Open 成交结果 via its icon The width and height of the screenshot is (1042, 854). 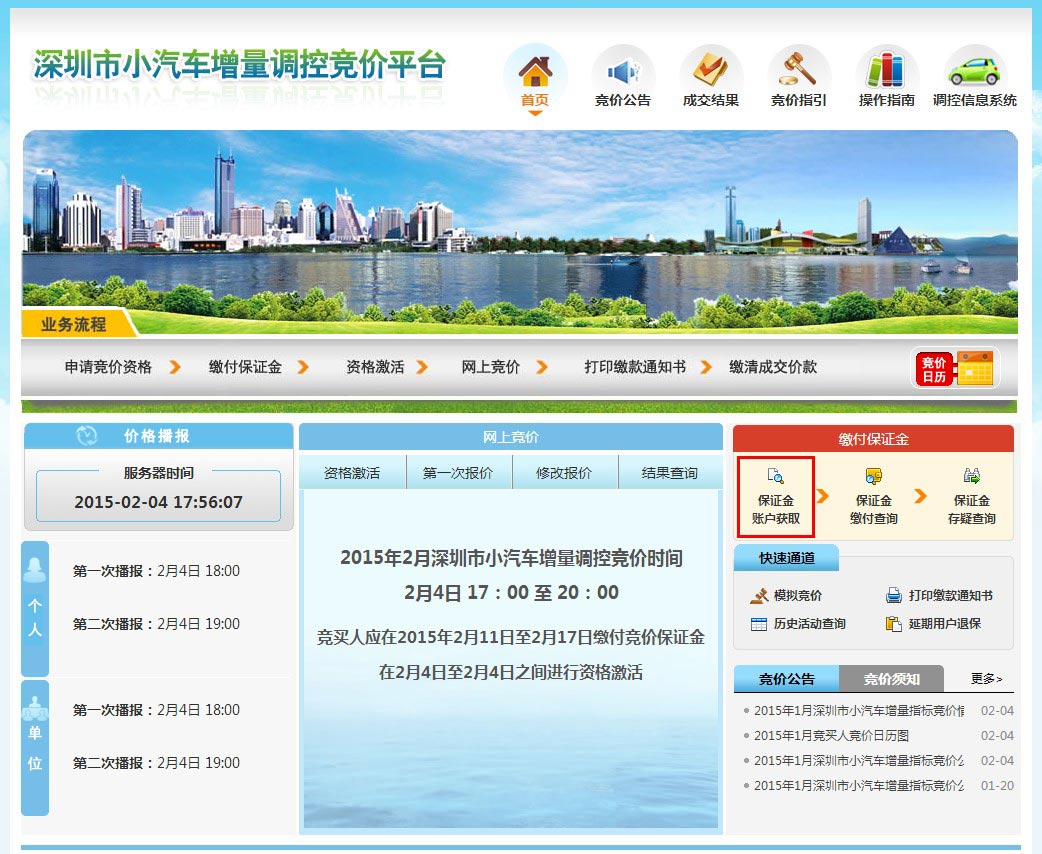coord(711,72)
